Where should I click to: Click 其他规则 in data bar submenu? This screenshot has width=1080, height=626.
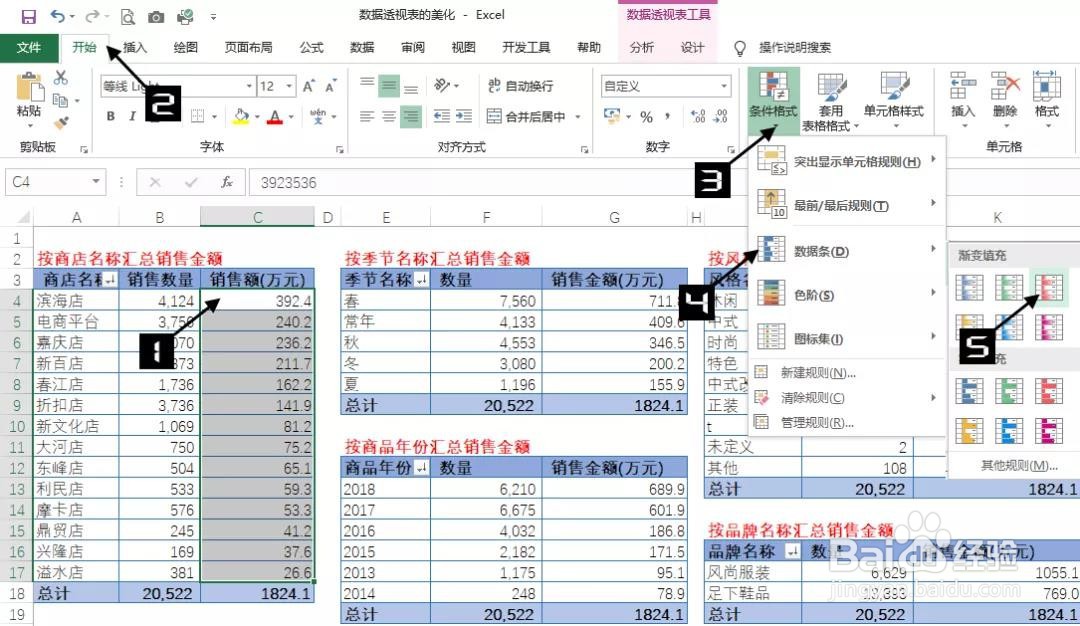(1019, 466)
